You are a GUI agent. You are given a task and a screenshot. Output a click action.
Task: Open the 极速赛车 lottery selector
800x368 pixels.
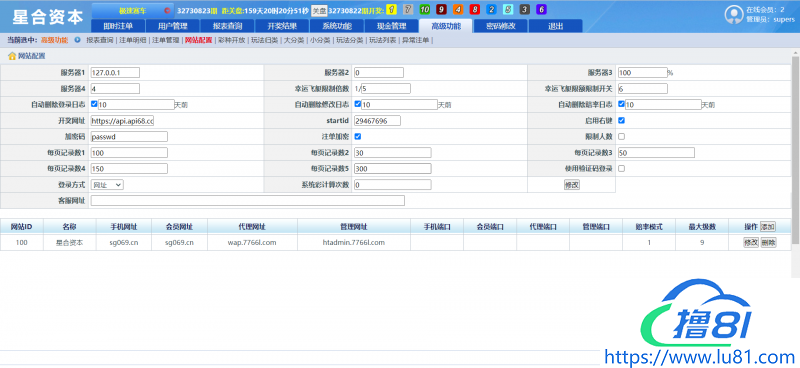133,10
